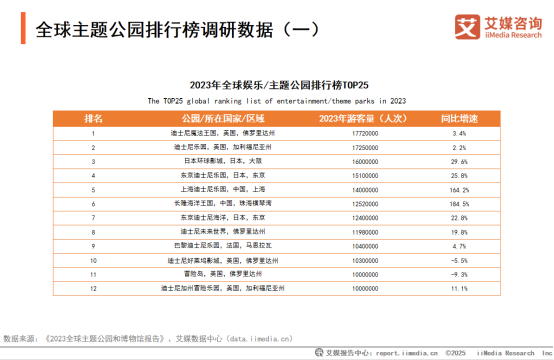Click the growth rate -5.5%
Screen dimensions: 554x360
click(x=459, y=261)
